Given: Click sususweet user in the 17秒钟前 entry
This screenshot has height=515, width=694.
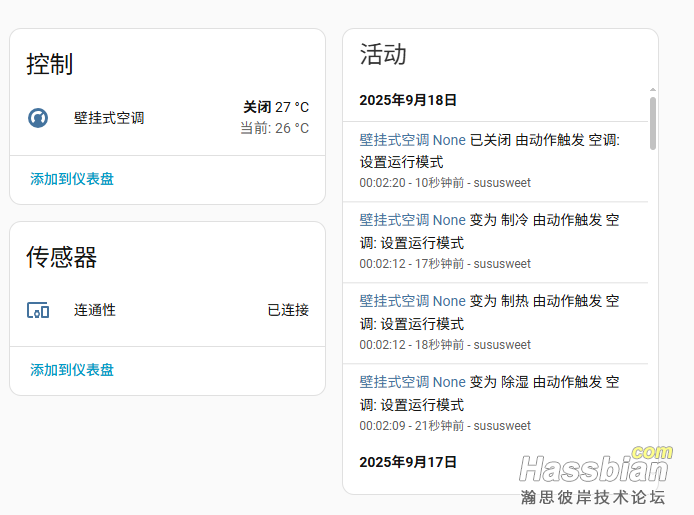Looking at the screenshot, I should click(501, 264).
